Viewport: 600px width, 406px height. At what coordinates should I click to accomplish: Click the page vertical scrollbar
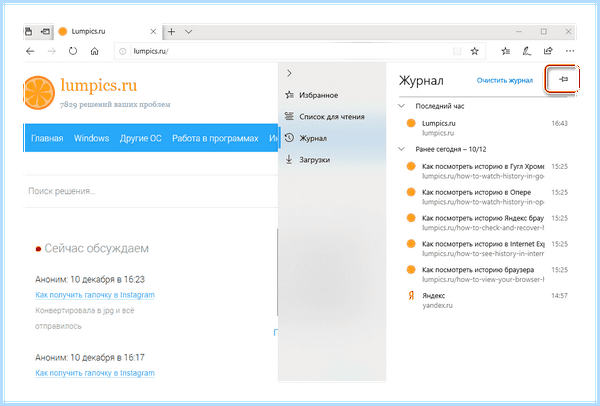[277, 272]
